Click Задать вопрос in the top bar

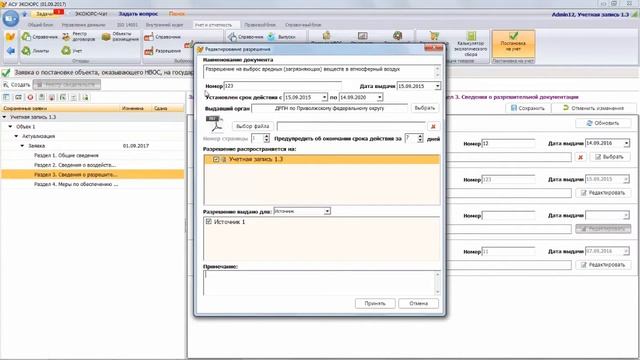[138, 14]
